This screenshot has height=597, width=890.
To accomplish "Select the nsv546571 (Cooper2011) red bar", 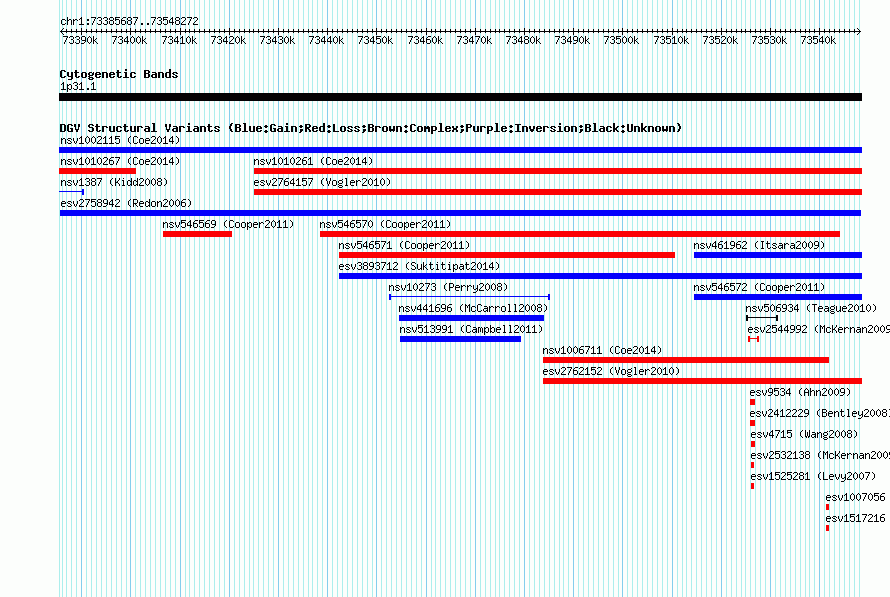I will click(507, 255).
